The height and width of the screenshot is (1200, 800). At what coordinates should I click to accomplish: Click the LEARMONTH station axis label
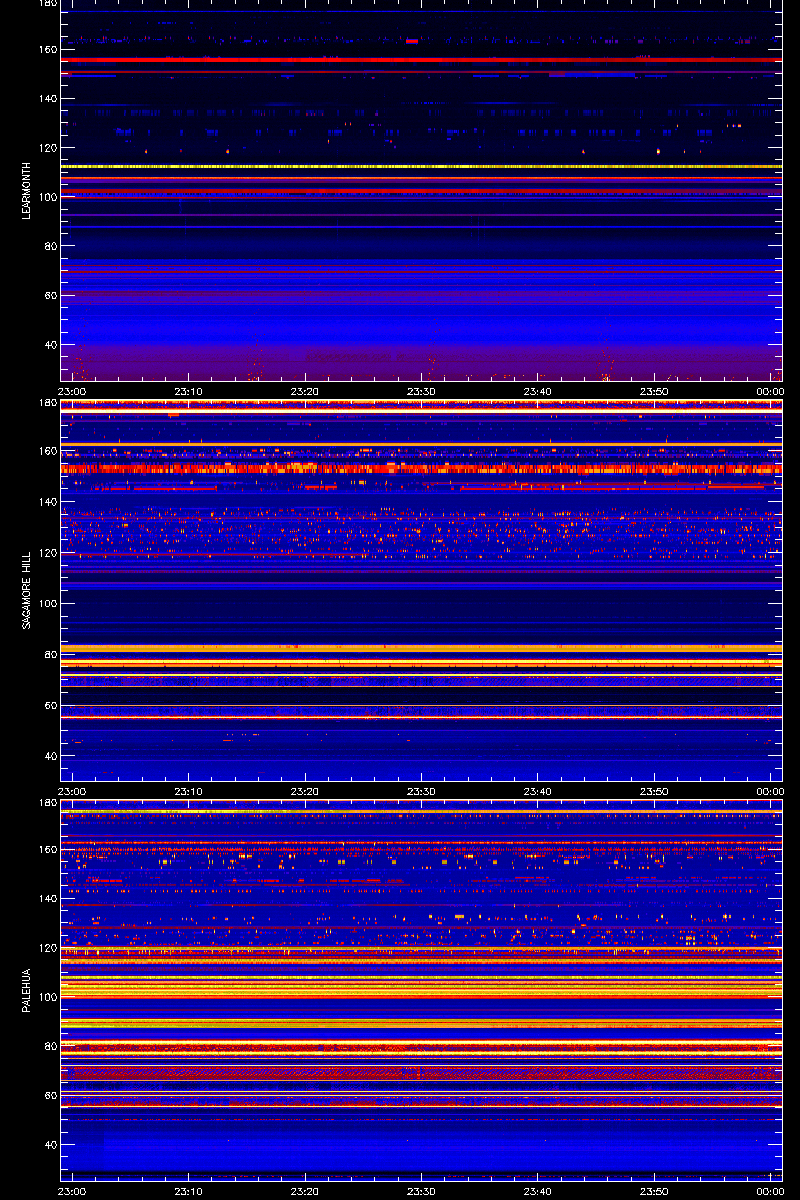tap(26, 192)
